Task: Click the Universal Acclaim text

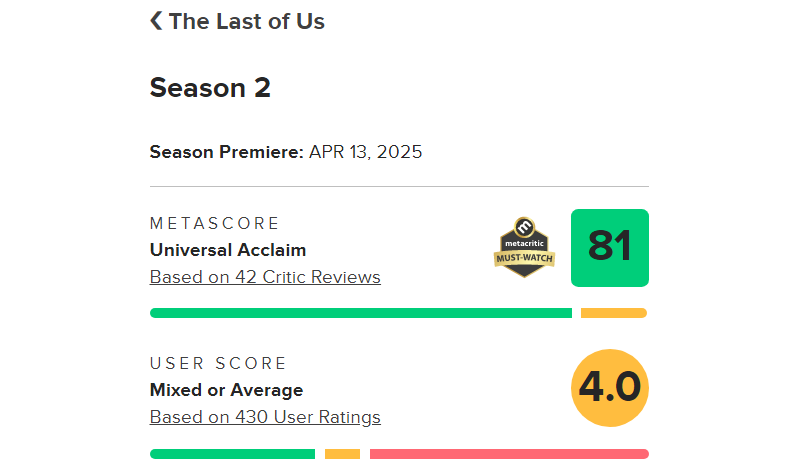Action: point(228,250)
